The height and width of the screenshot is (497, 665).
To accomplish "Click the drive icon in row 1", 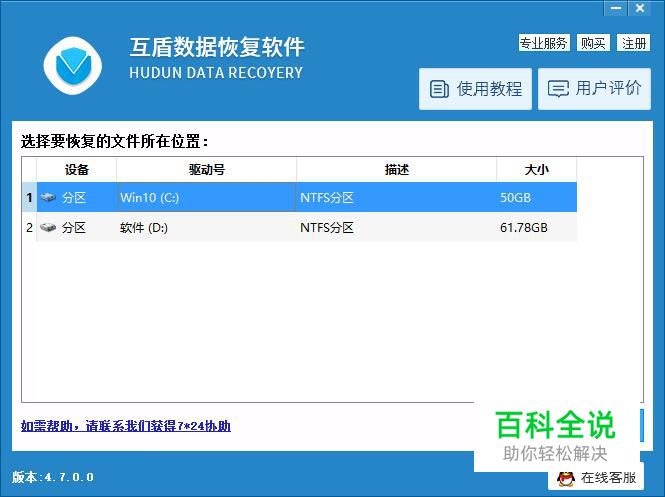I will (48, 197).
